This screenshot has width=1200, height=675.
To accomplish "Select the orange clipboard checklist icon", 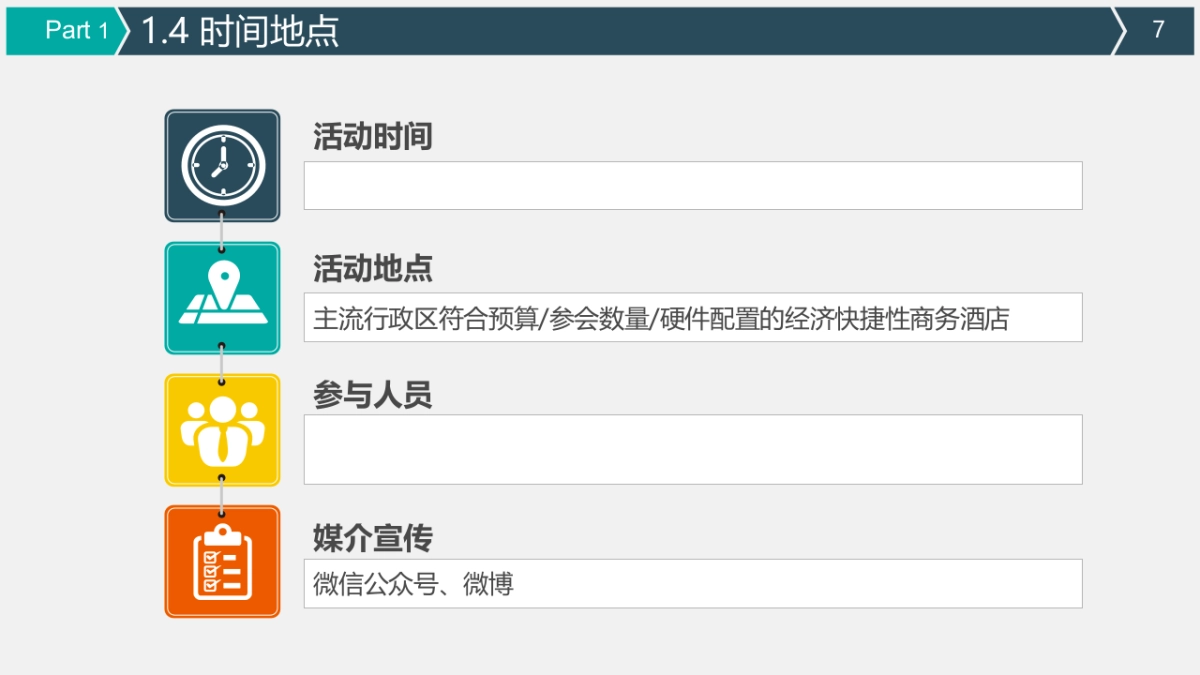I will point(222,561).
